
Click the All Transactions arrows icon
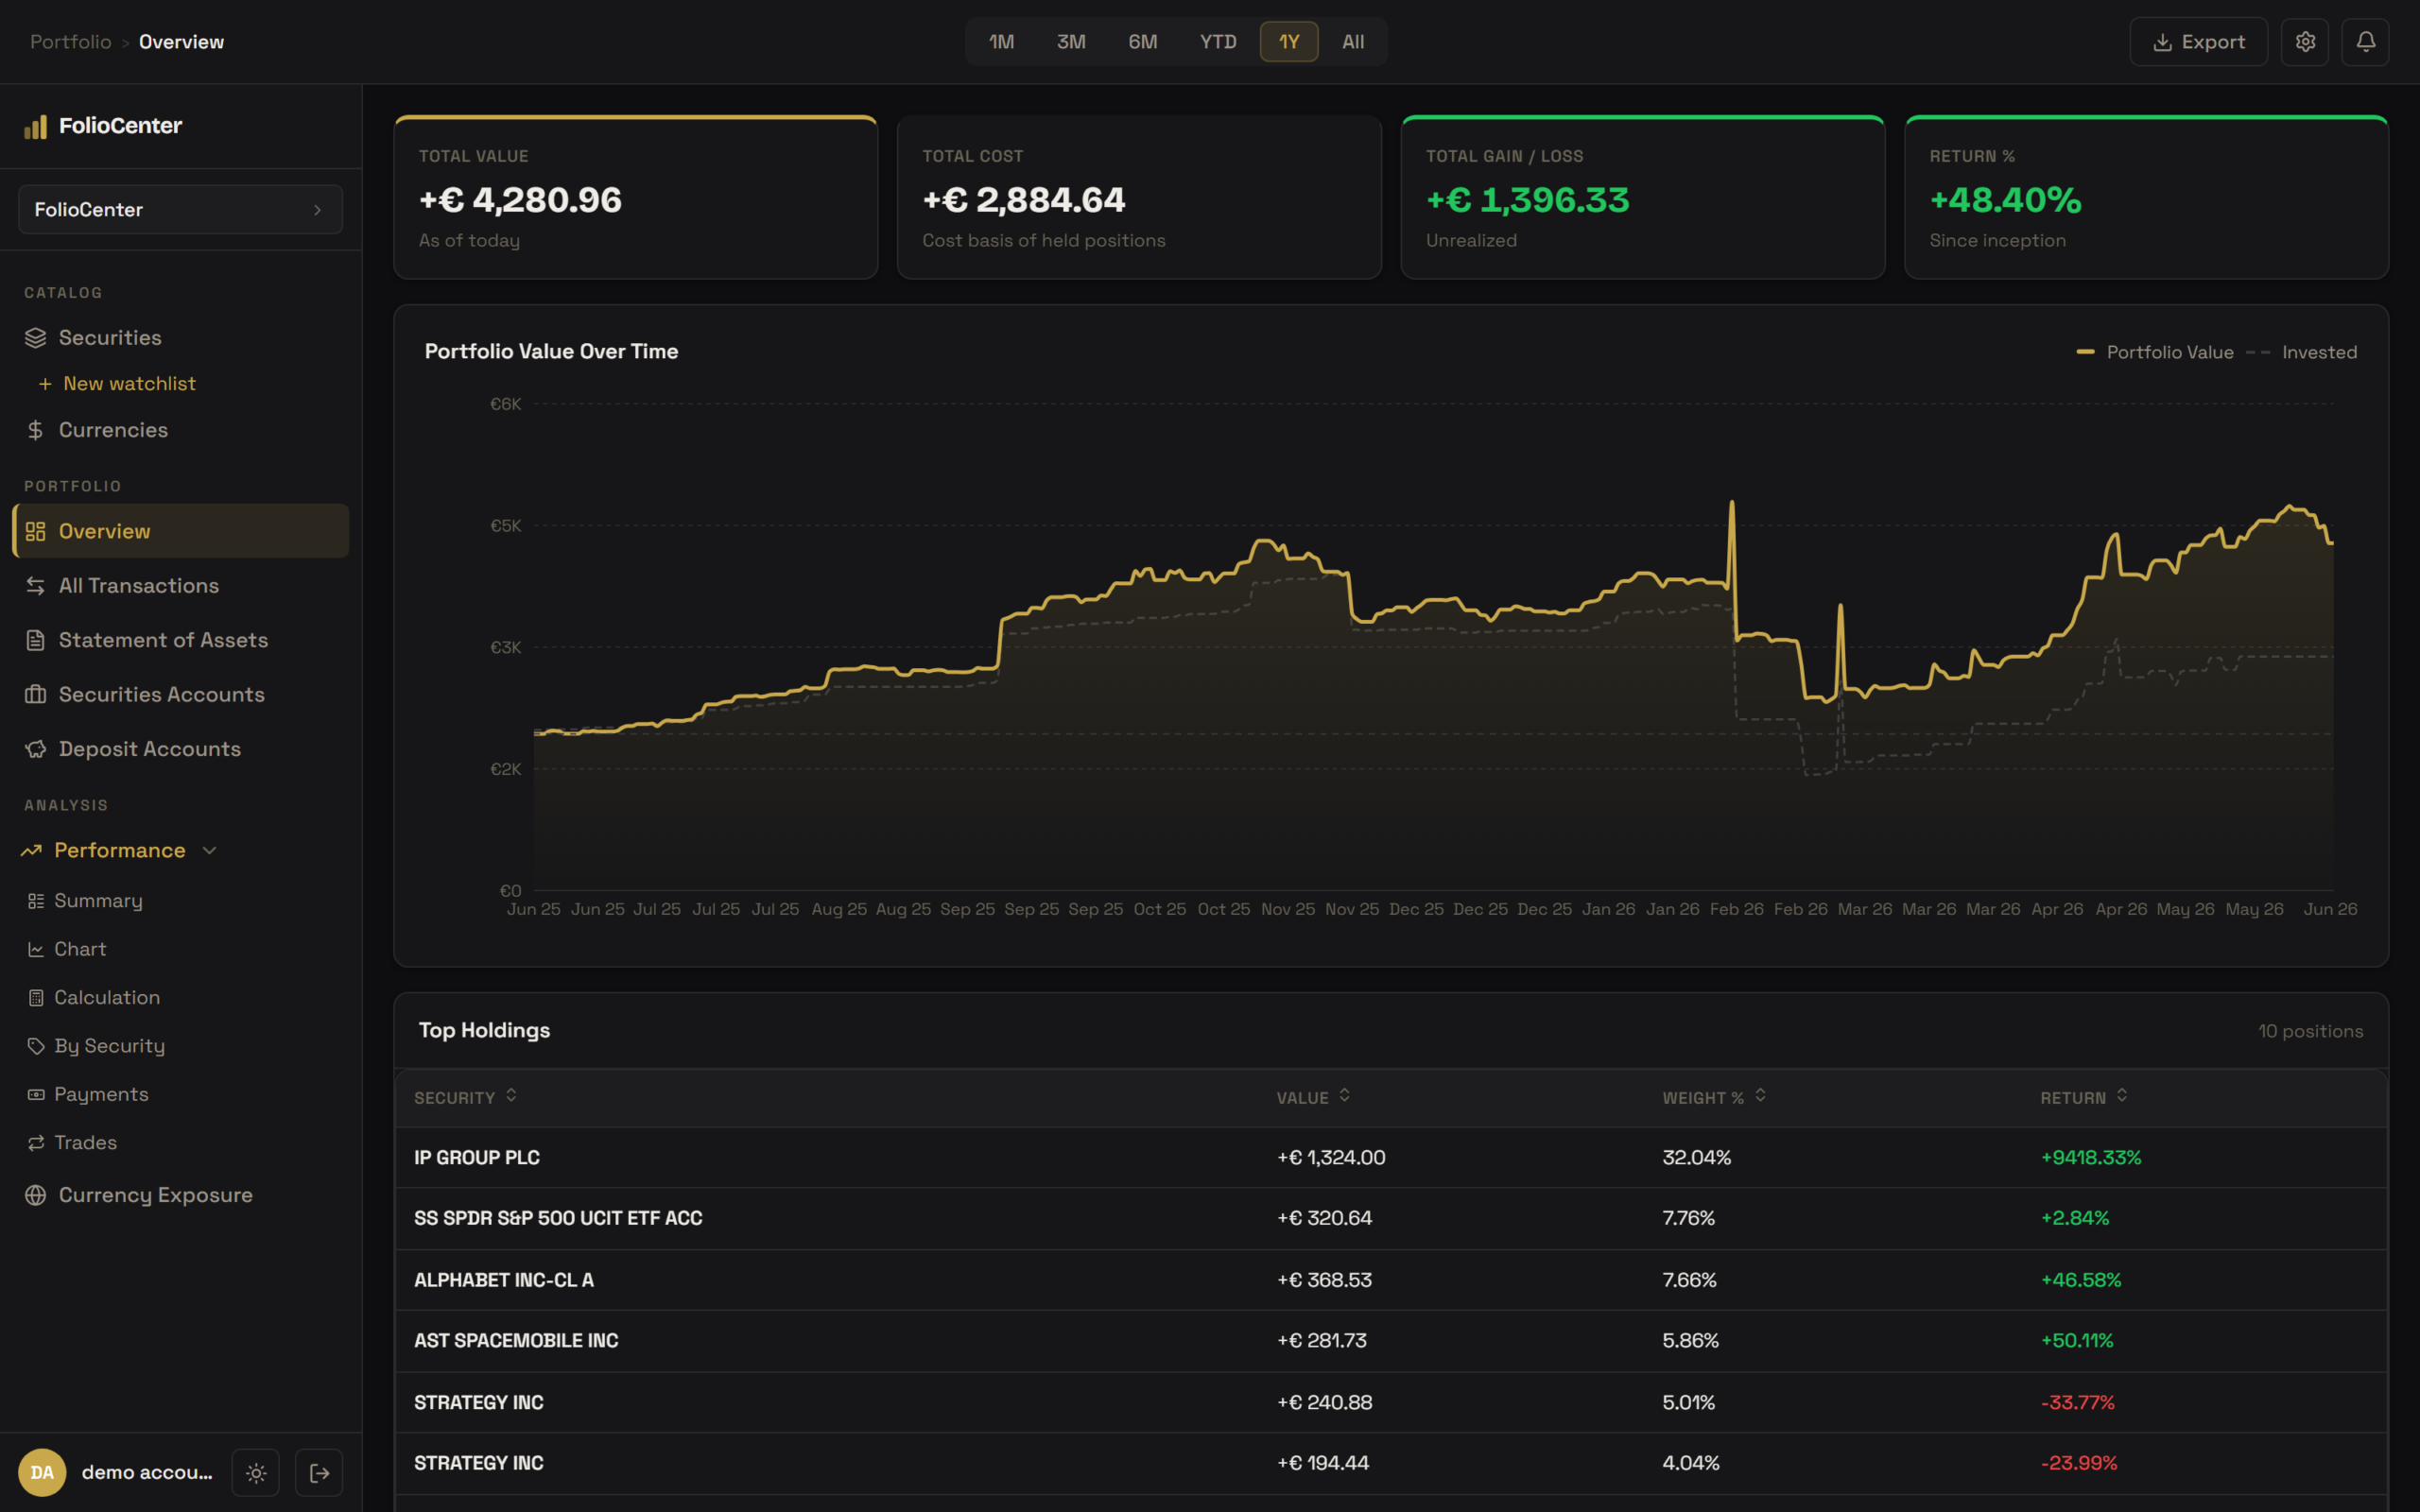36,586
